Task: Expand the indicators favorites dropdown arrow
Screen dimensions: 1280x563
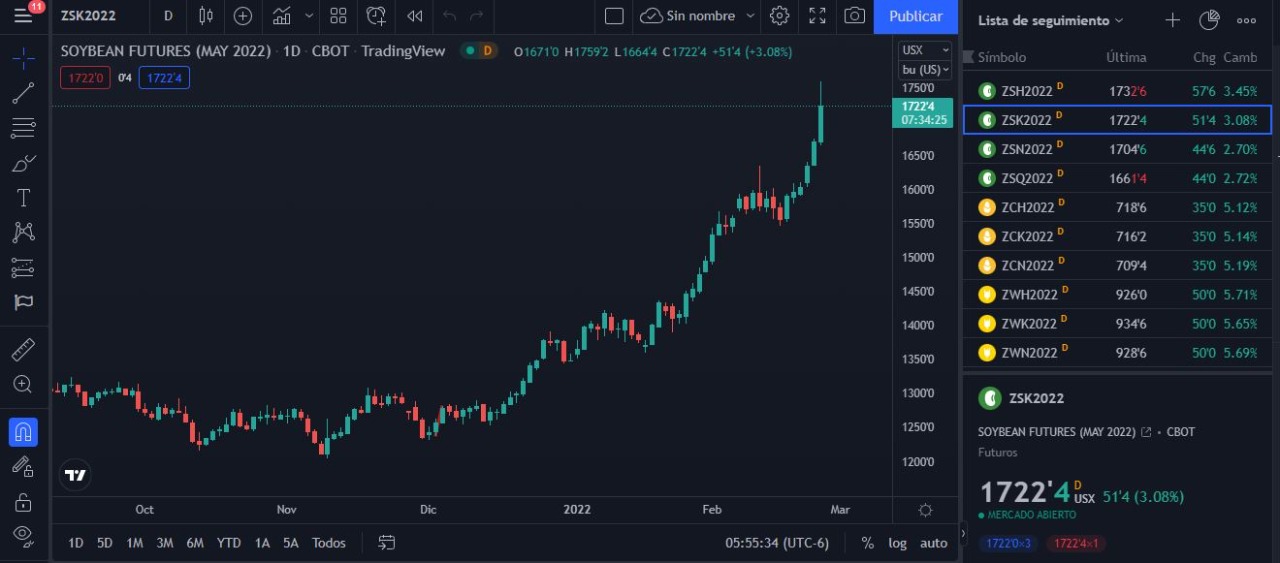Action: [309, 16]
